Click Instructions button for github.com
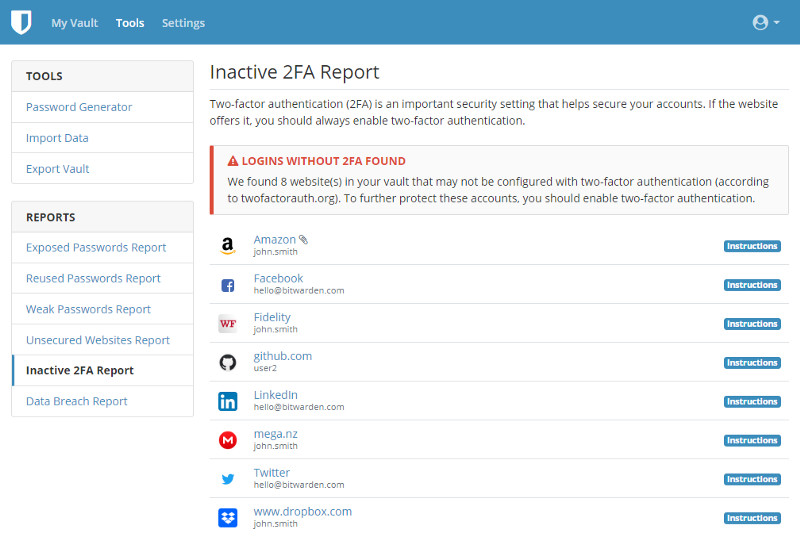Image resolution: width=800 pixels, height=540 pixels. pyautogui.click(x=752, y=363)
